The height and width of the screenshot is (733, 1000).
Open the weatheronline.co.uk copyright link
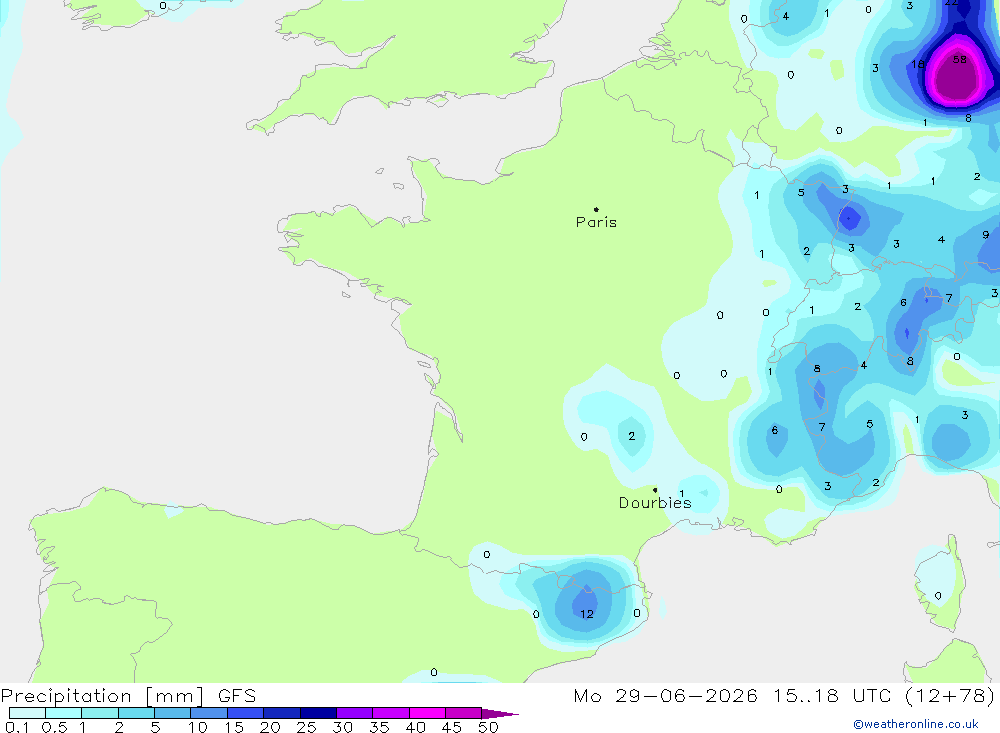916,724
